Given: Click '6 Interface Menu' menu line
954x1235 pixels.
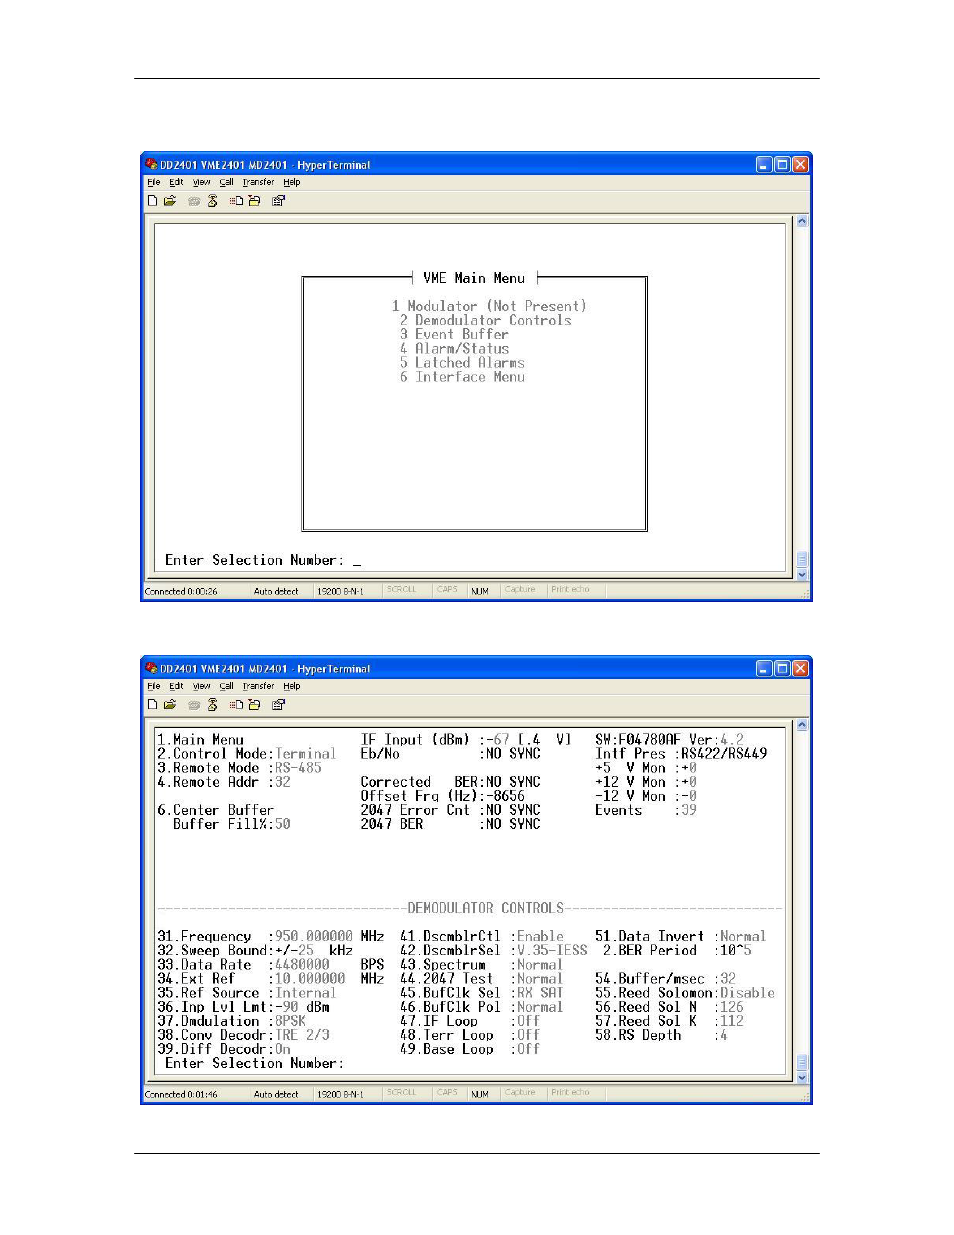Looking at the screenshot, I should (x=462, y=376).
